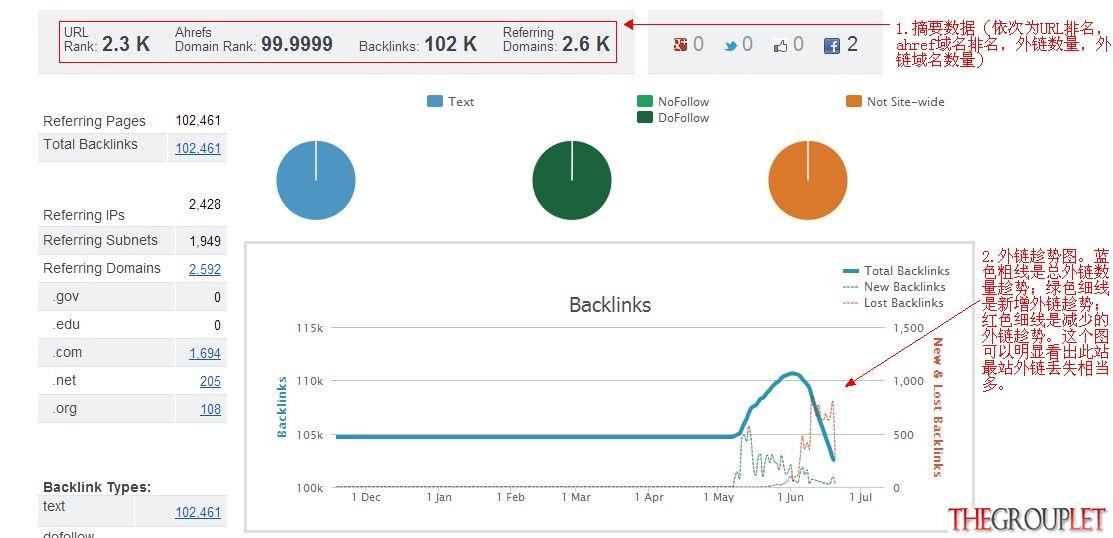1113x538 pixels.
Task: Click the .edu row label
Action: 66,324
